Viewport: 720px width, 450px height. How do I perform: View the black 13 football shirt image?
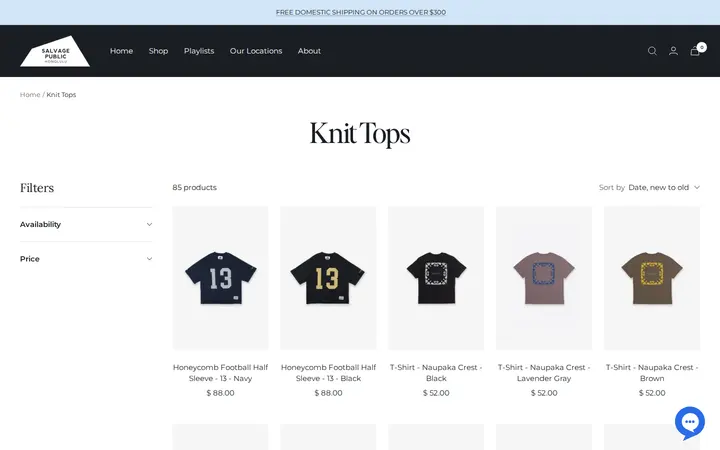click(x=328, y=278)
